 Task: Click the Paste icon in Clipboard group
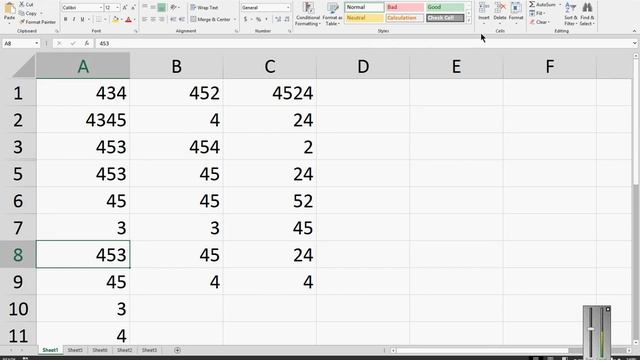pos(9,9)
